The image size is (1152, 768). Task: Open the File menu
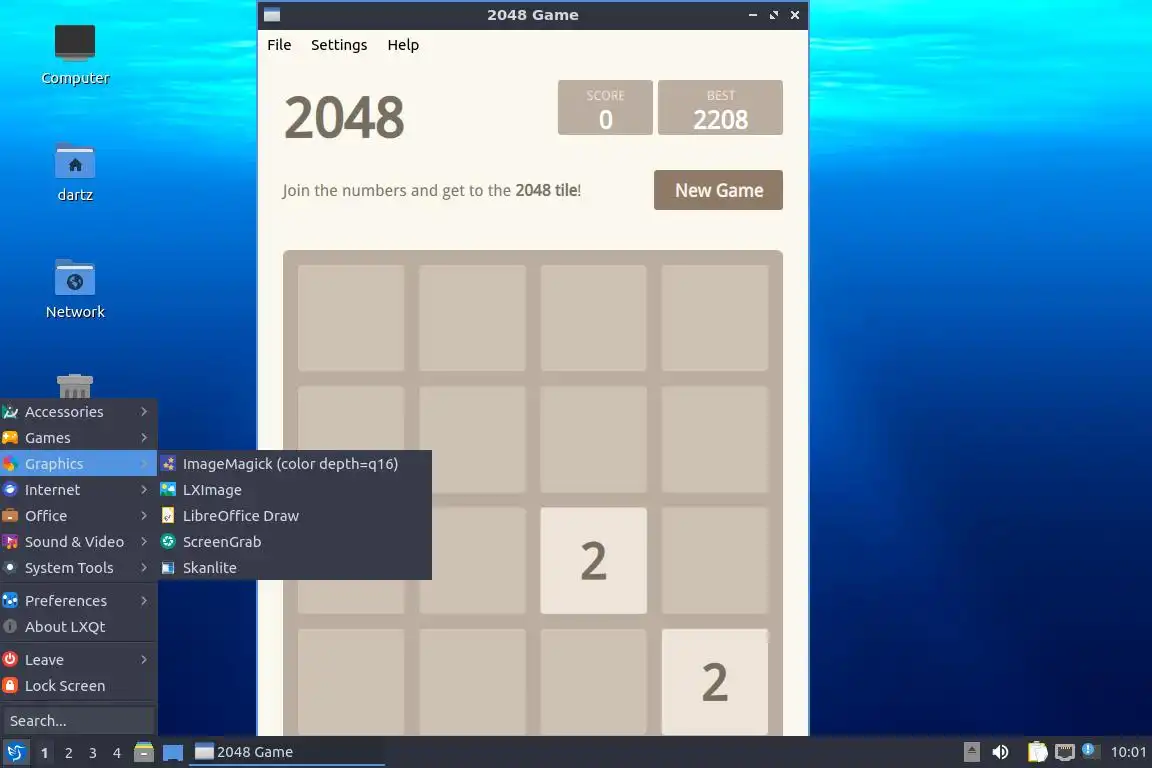(279, 45)
